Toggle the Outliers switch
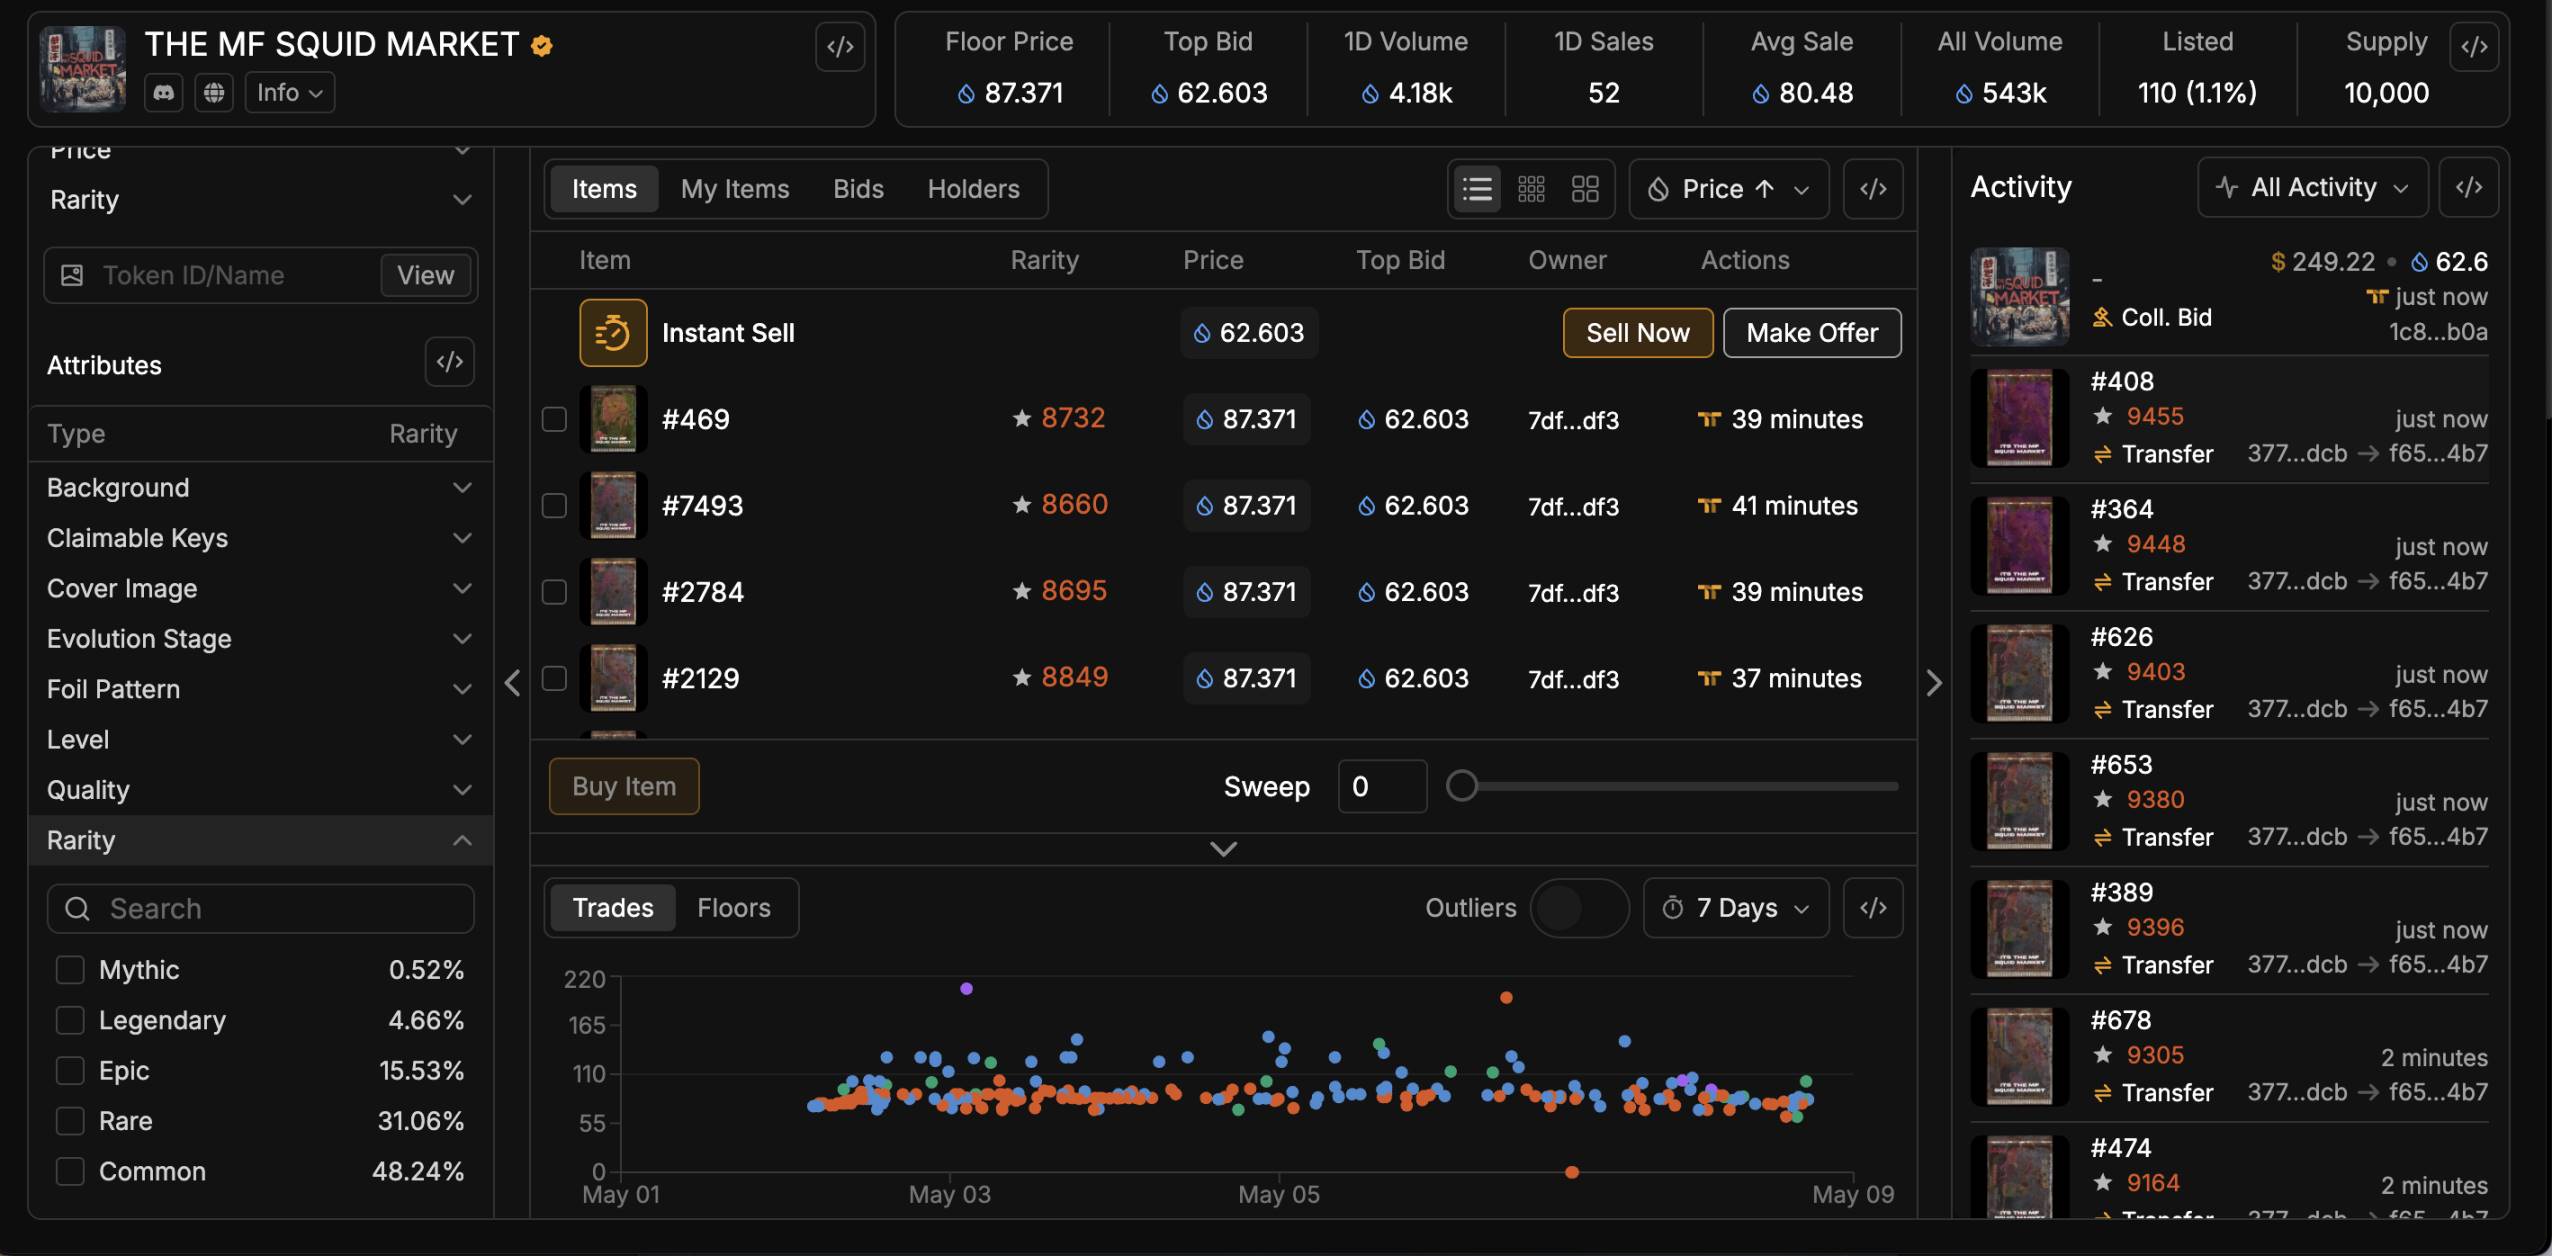2552x1256 pixels. pos(1578,908)
